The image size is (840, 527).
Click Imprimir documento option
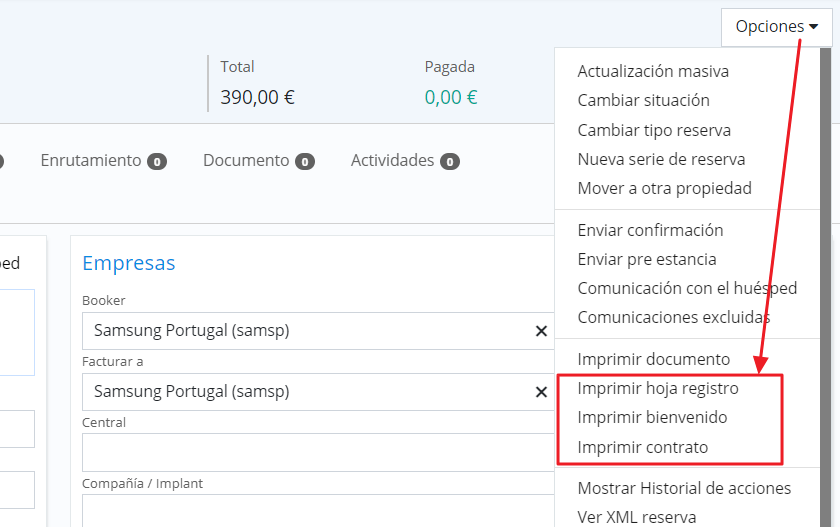(x=654, y=359)
